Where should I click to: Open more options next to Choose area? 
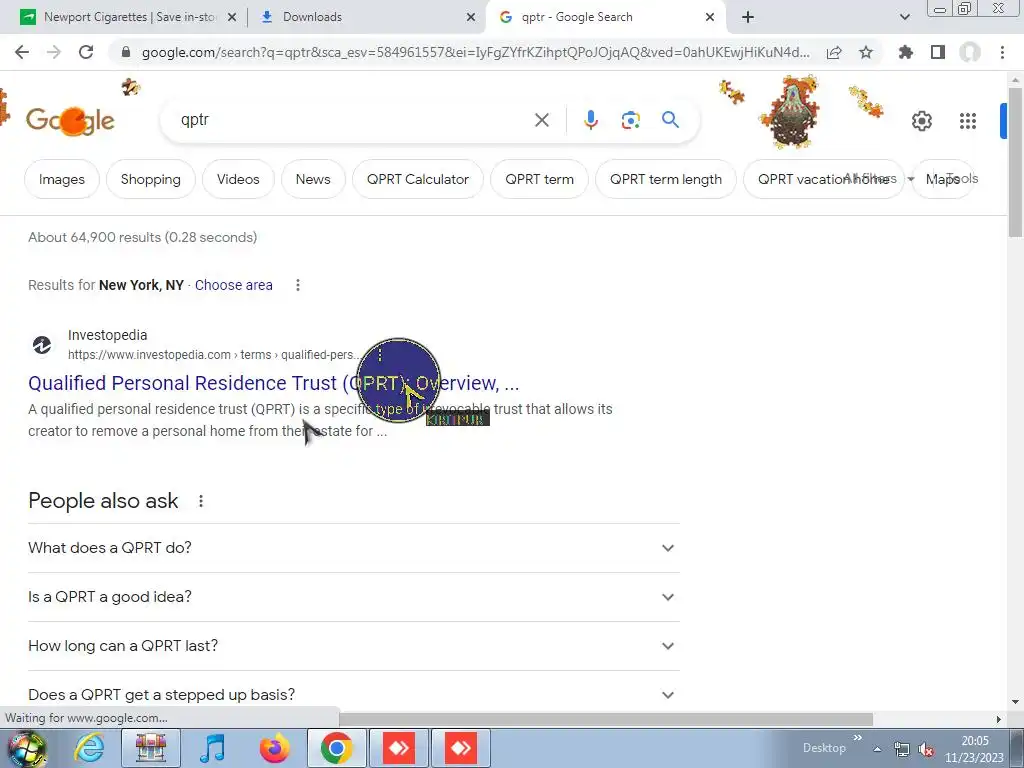tap(298, 285)
